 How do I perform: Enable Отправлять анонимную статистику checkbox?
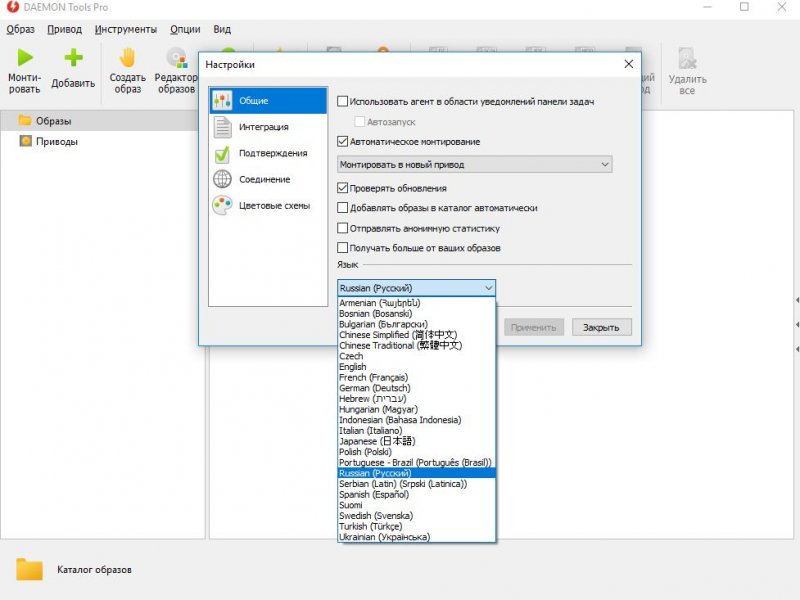point(342,228)
